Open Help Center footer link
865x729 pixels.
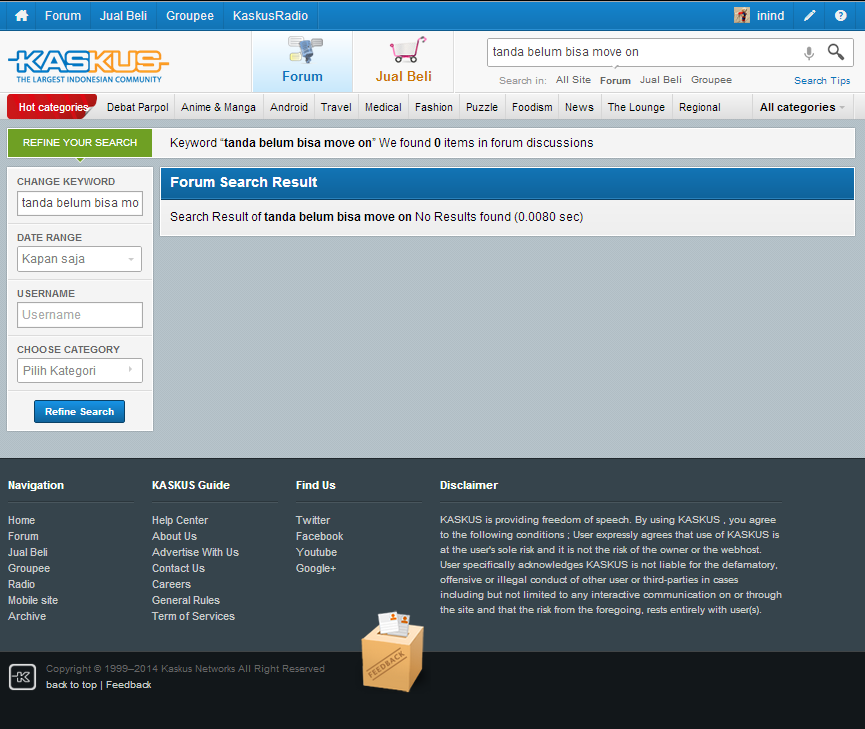point(180,520)
